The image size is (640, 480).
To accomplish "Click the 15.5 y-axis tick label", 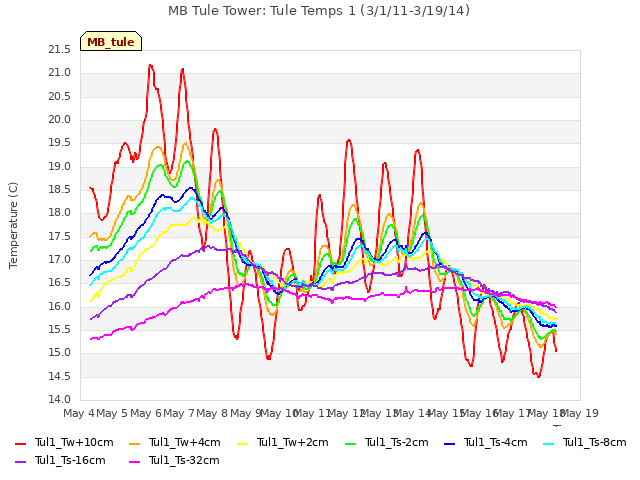I will click(x=60, y=329).
